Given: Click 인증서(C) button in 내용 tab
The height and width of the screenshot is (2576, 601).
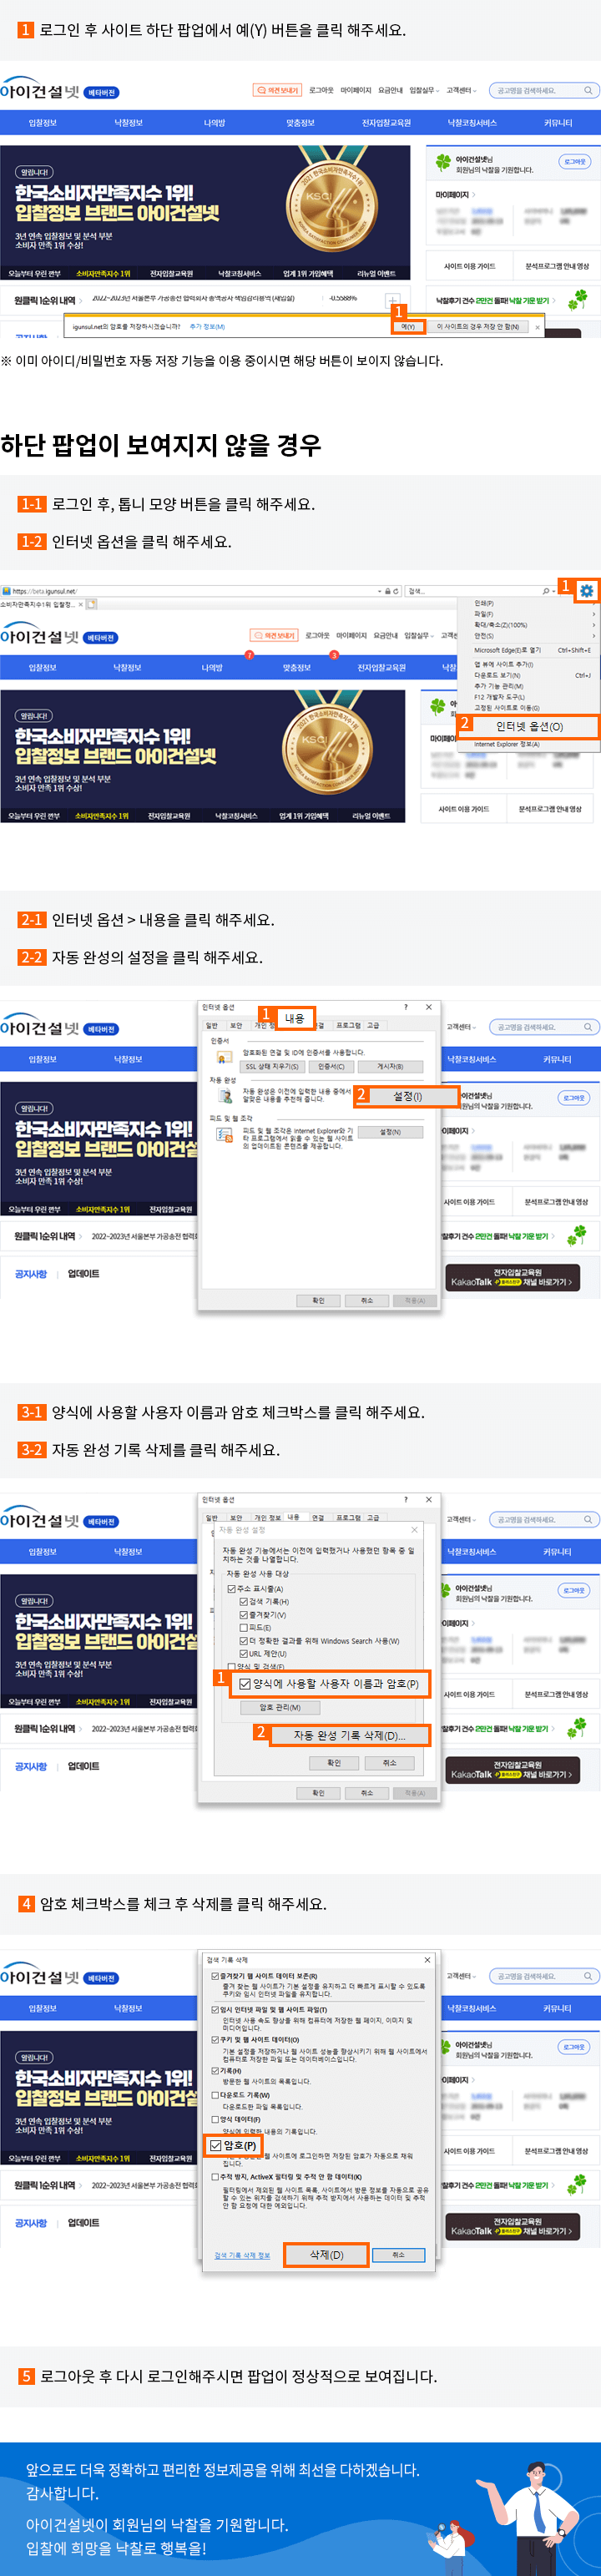Looking at the screenshot, I should [332, 1067].
